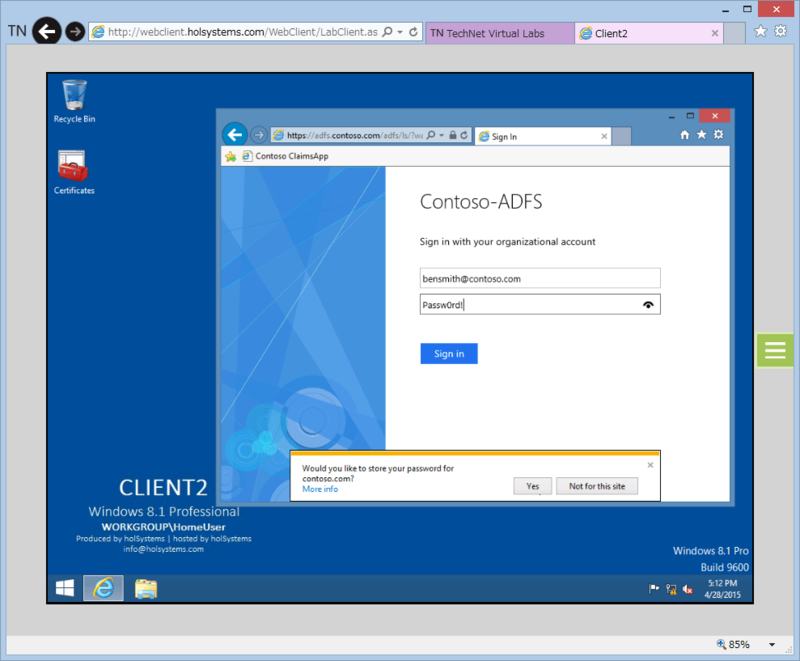Refresh the inner Sign In page
The width and height of the screenshot is (800, 661).
pos(464,135)
